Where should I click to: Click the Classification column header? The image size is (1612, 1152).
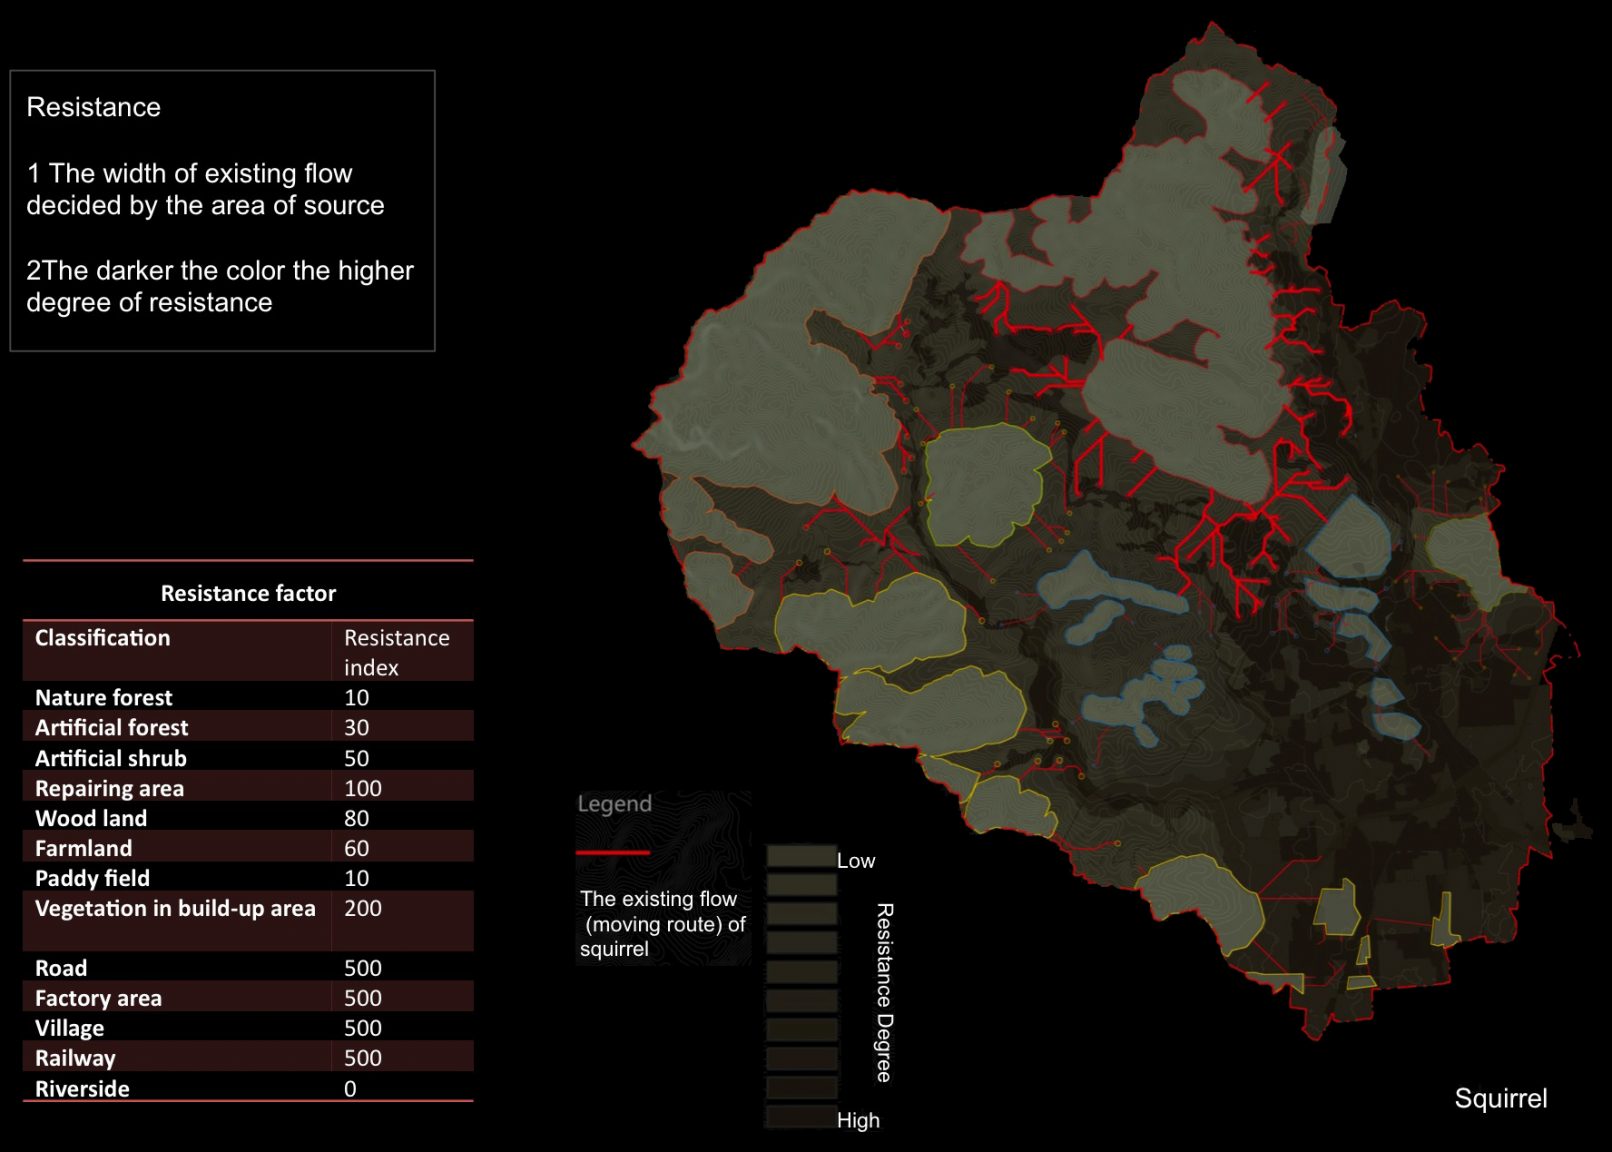pos(103,638)
